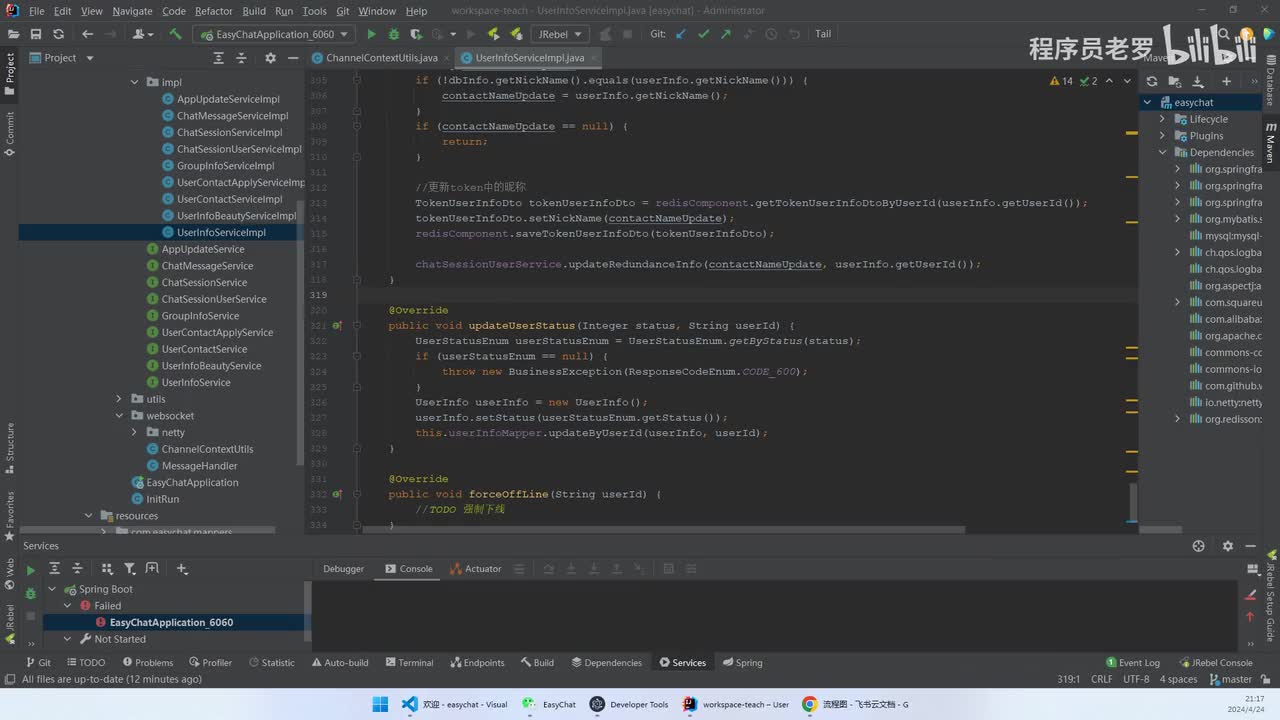Expand the Maven Plugins node
Viewport: 1280px width, 720px height.
1163,136
